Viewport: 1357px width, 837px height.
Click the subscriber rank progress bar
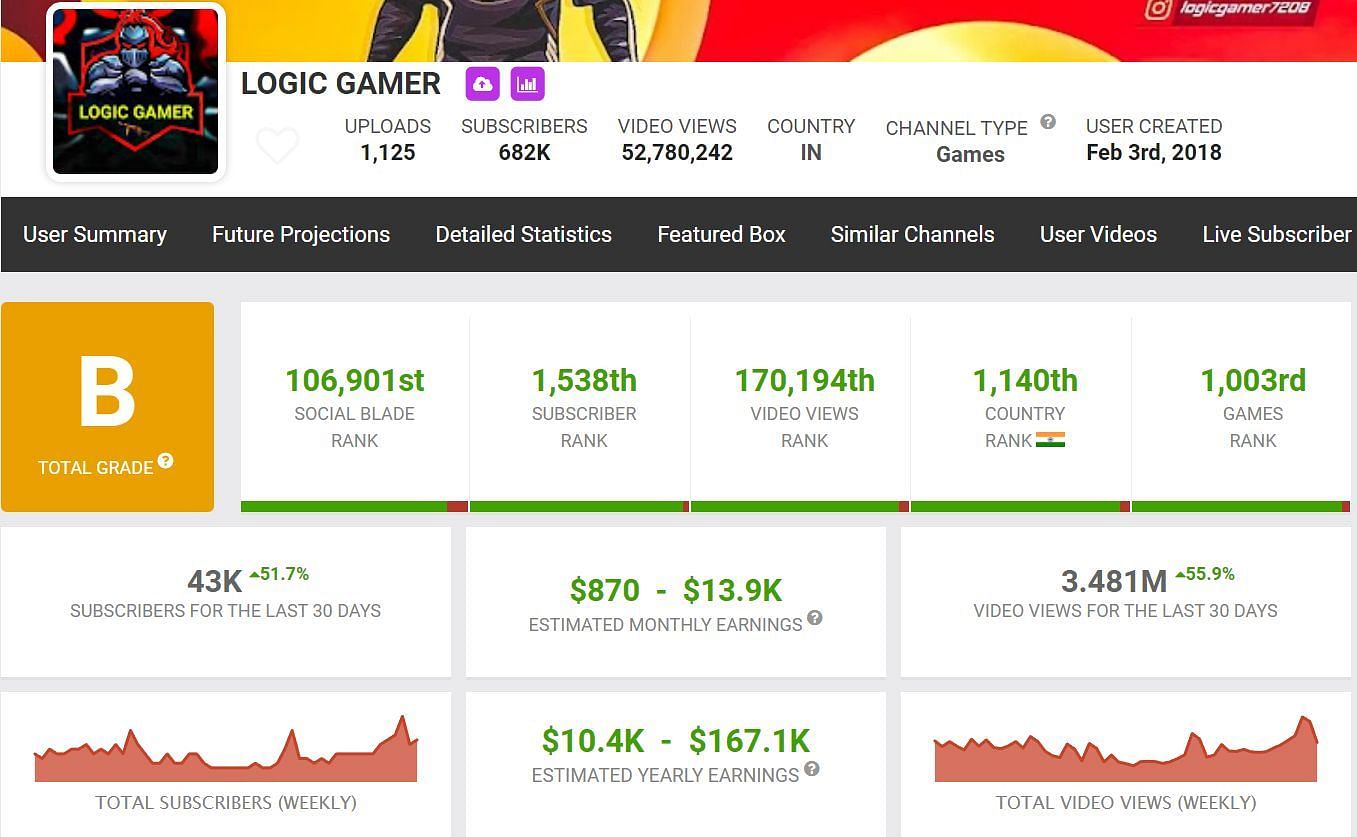click(x=579, y=507)
